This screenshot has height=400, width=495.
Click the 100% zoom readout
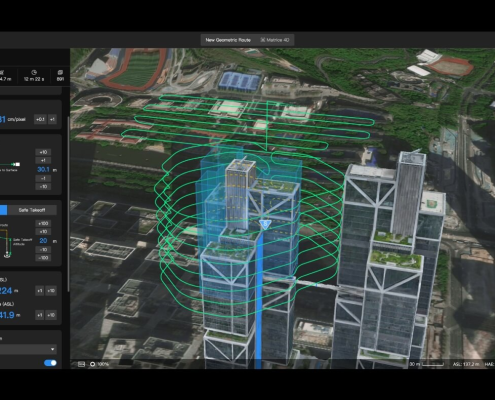[103, 364]
